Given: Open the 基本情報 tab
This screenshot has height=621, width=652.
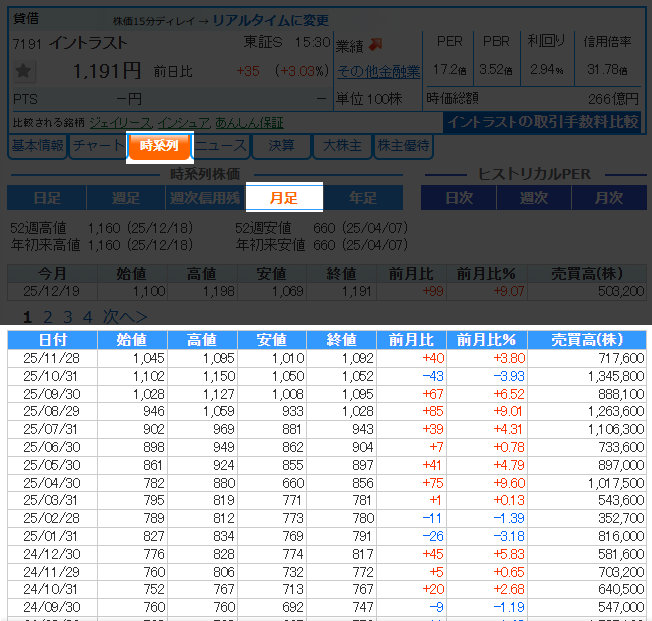Looking at the screenshot, I should [x=37, y=146].
